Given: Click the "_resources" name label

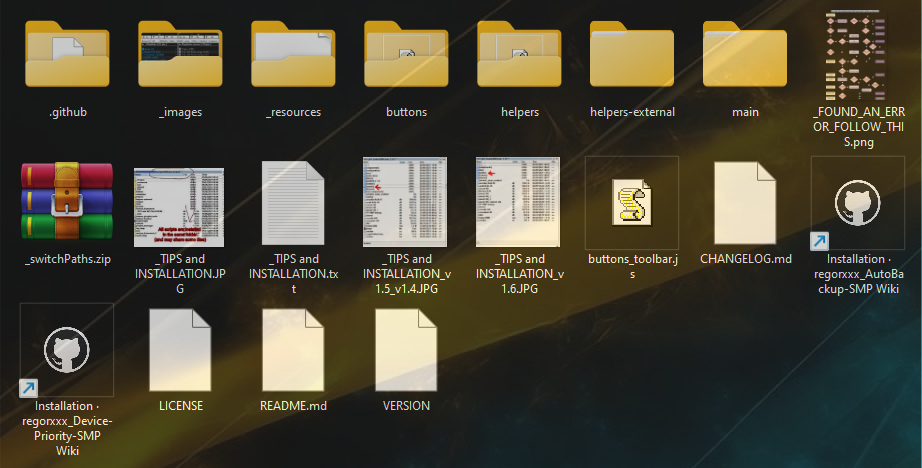Looking at the screenshot, I should click(x=293, y=112).
